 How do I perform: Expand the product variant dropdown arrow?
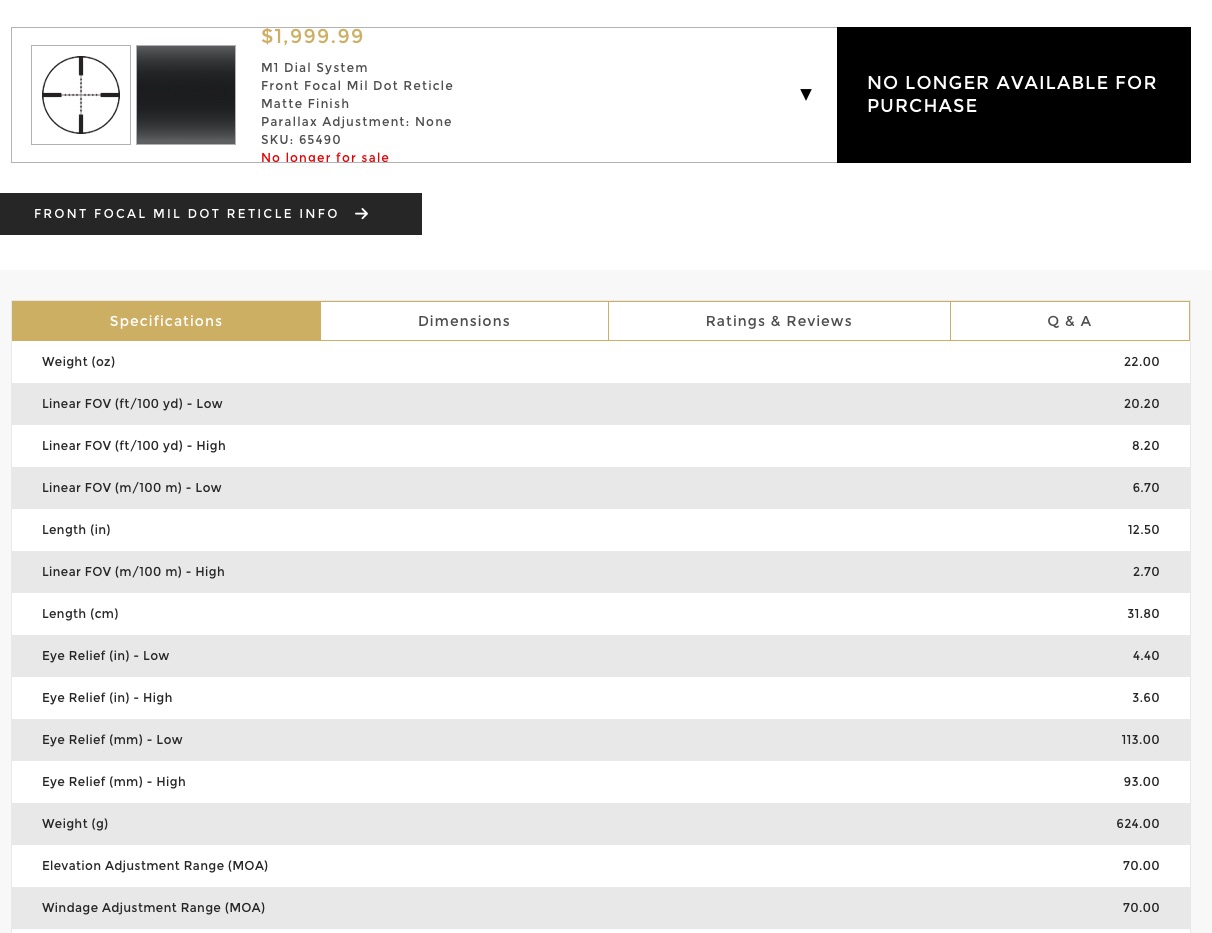[x=805, y=95]
